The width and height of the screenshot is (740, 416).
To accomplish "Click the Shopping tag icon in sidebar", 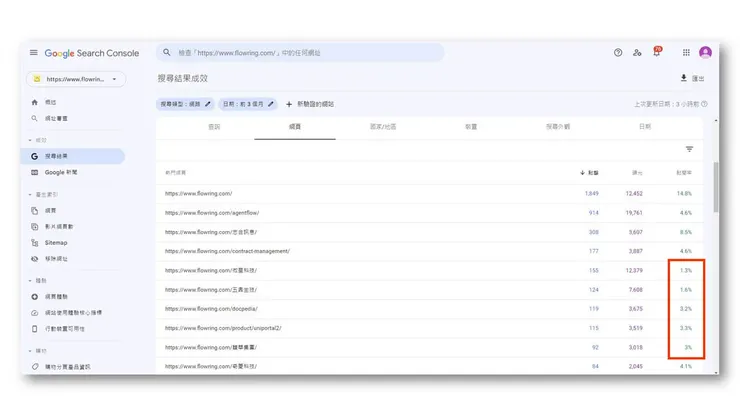I will coord(34,366).
